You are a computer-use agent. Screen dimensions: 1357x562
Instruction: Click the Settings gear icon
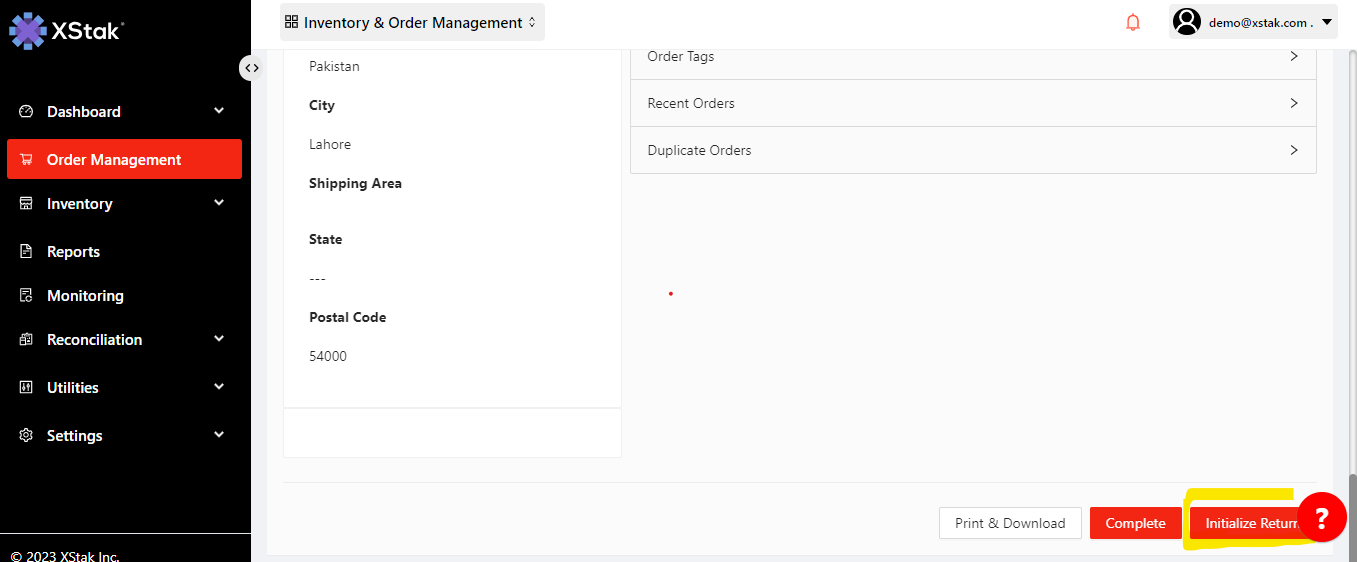tap(27, 436)
